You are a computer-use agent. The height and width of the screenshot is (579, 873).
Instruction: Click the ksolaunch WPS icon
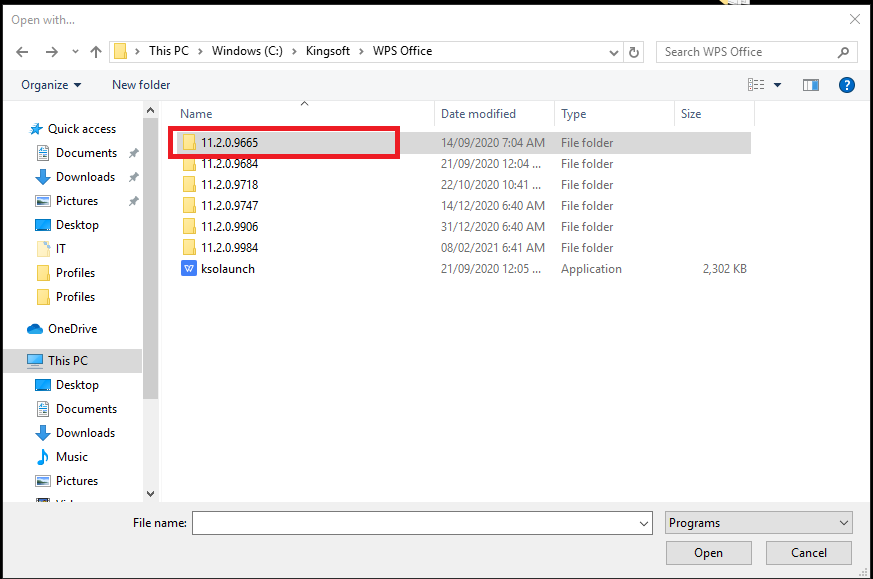[189, 269]
